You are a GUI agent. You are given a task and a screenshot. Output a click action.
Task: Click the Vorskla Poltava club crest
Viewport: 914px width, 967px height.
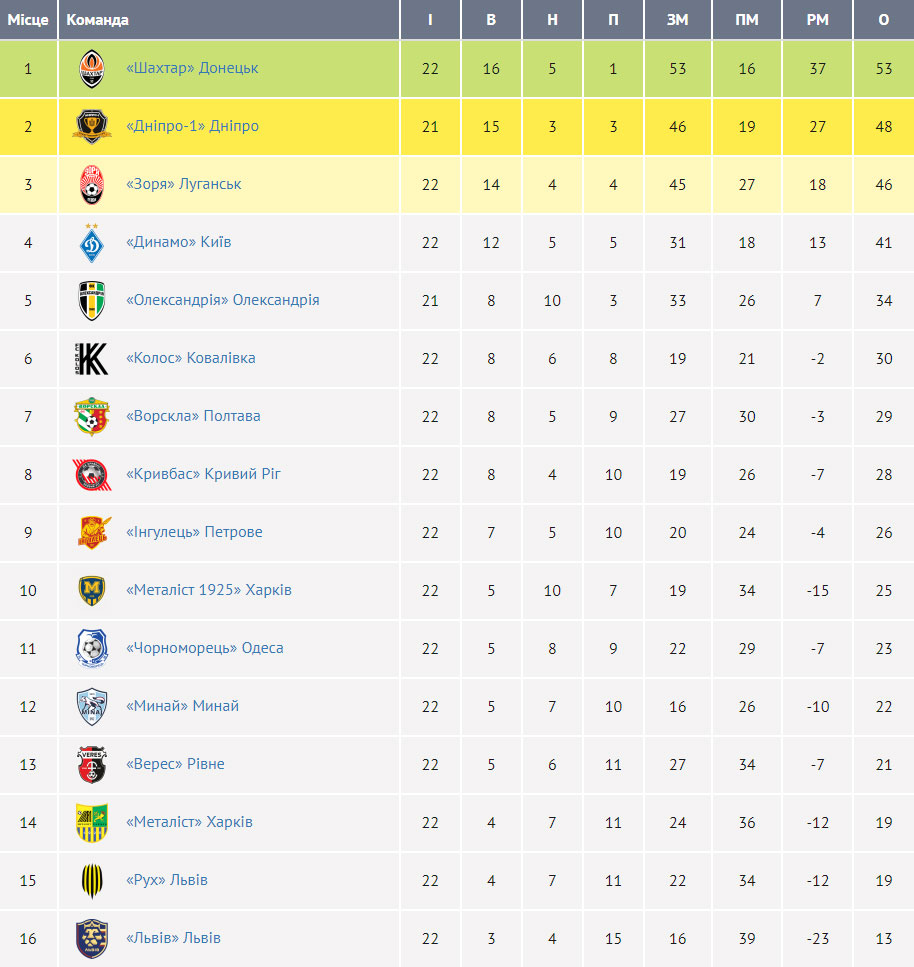click(x=92, y=417)
